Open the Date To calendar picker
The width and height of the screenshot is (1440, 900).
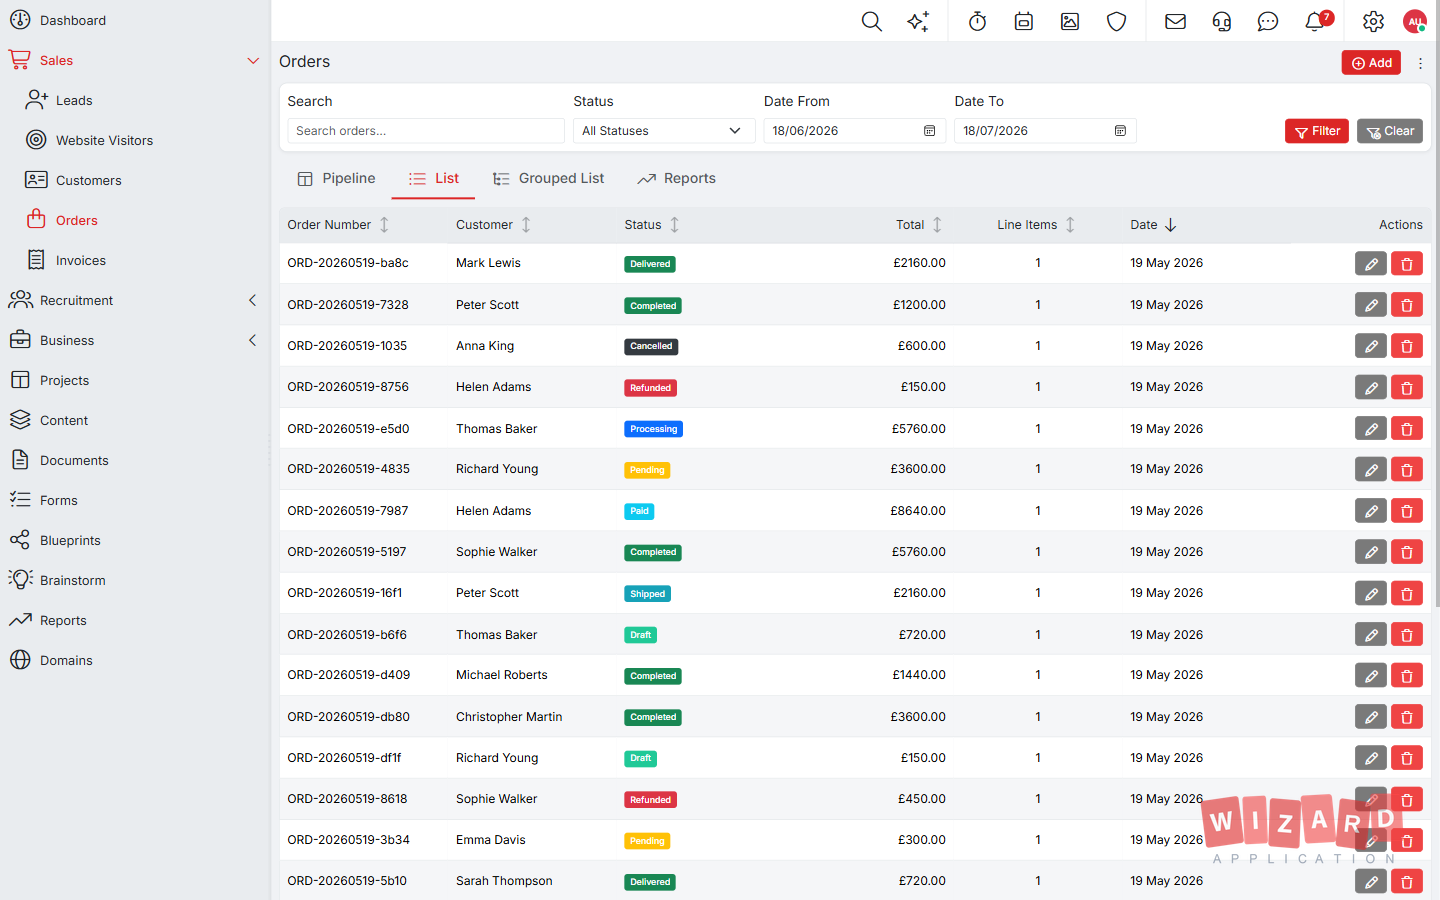1120,131
